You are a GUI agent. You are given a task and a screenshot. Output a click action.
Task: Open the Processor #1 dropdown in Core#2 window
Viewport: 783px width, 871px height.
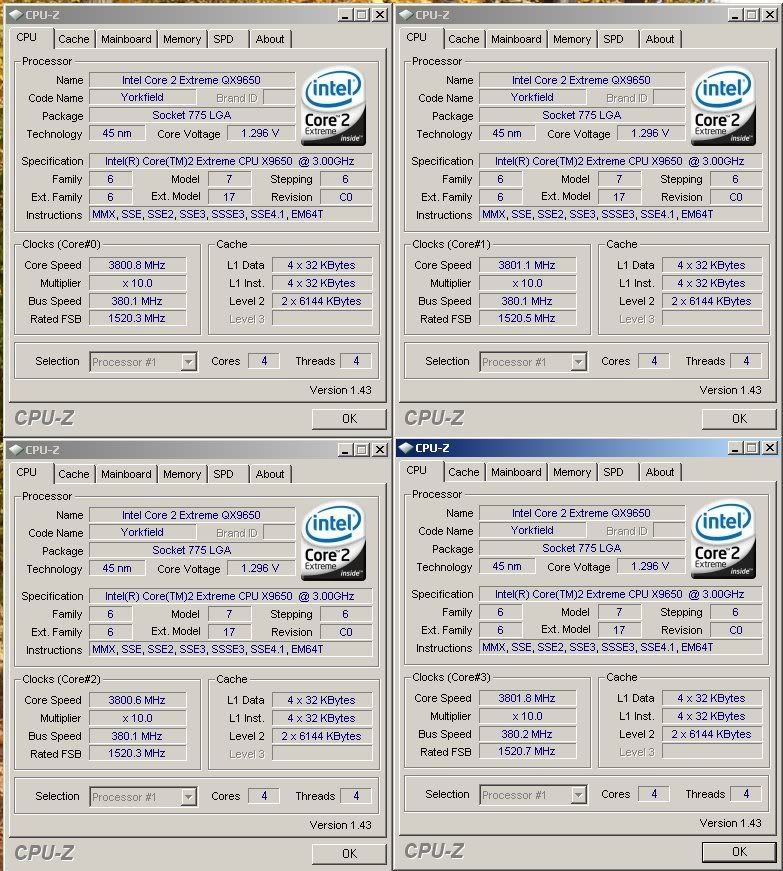tap(189, 797)
